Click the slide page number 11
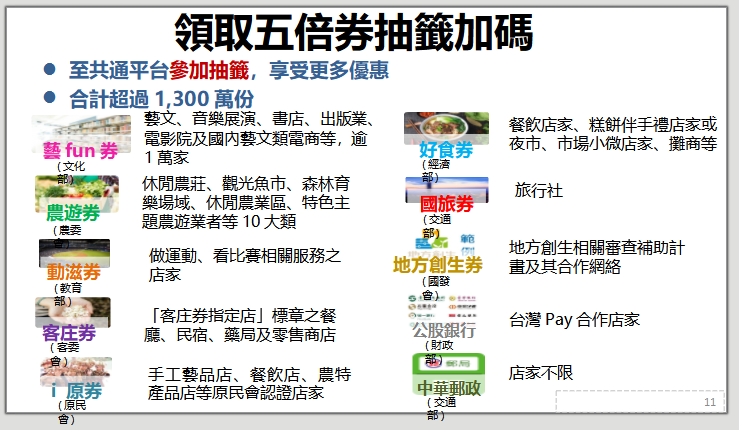Viewport: 739px width, 430px height. tap(710, 402)
